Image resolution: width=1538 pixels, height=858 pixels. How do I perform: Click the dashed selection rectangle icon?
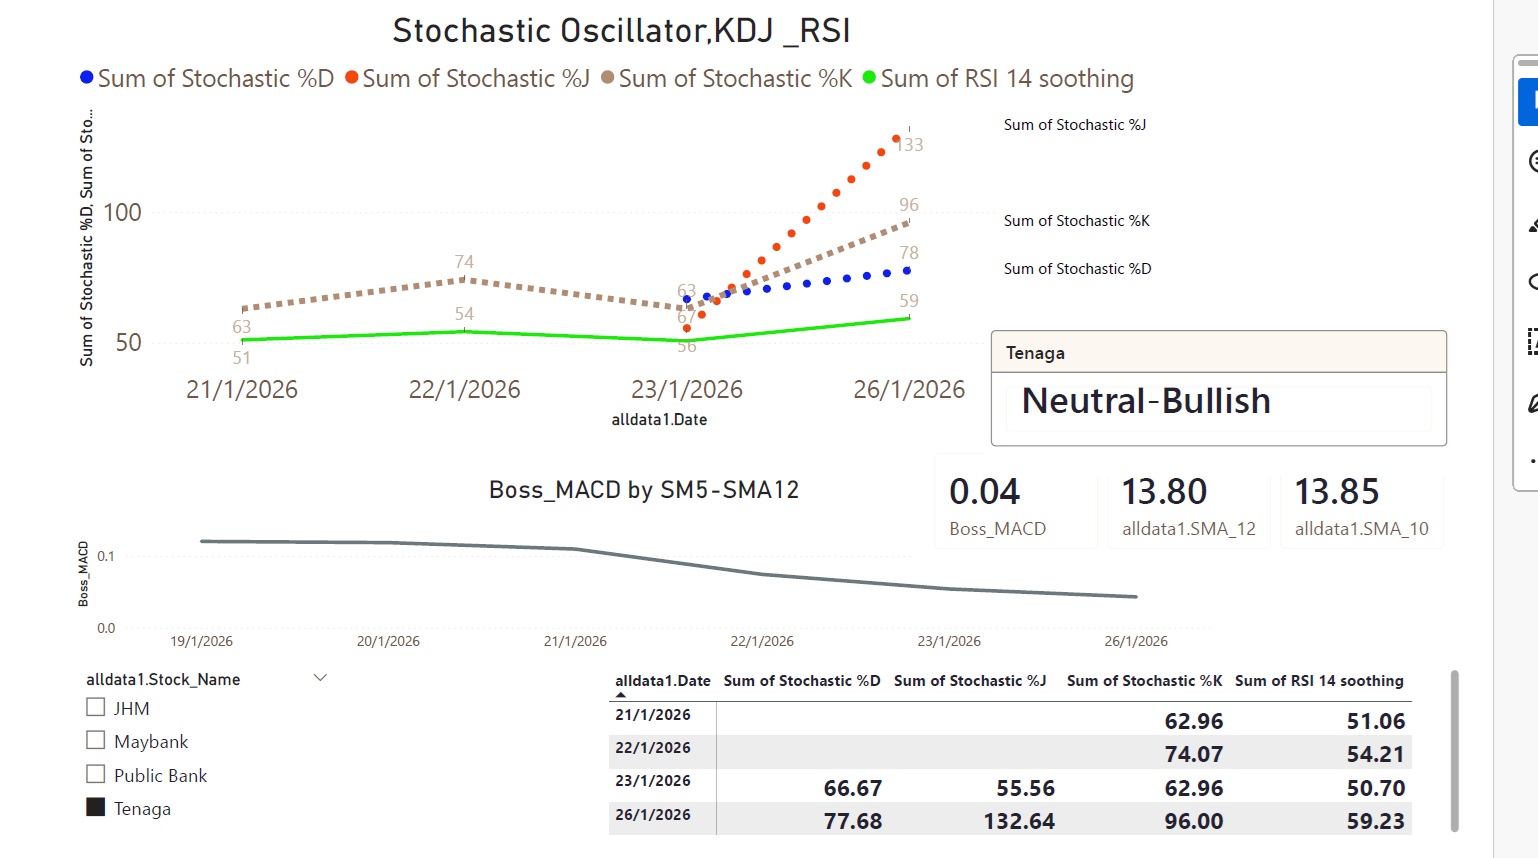click(x=1531, y=341)
